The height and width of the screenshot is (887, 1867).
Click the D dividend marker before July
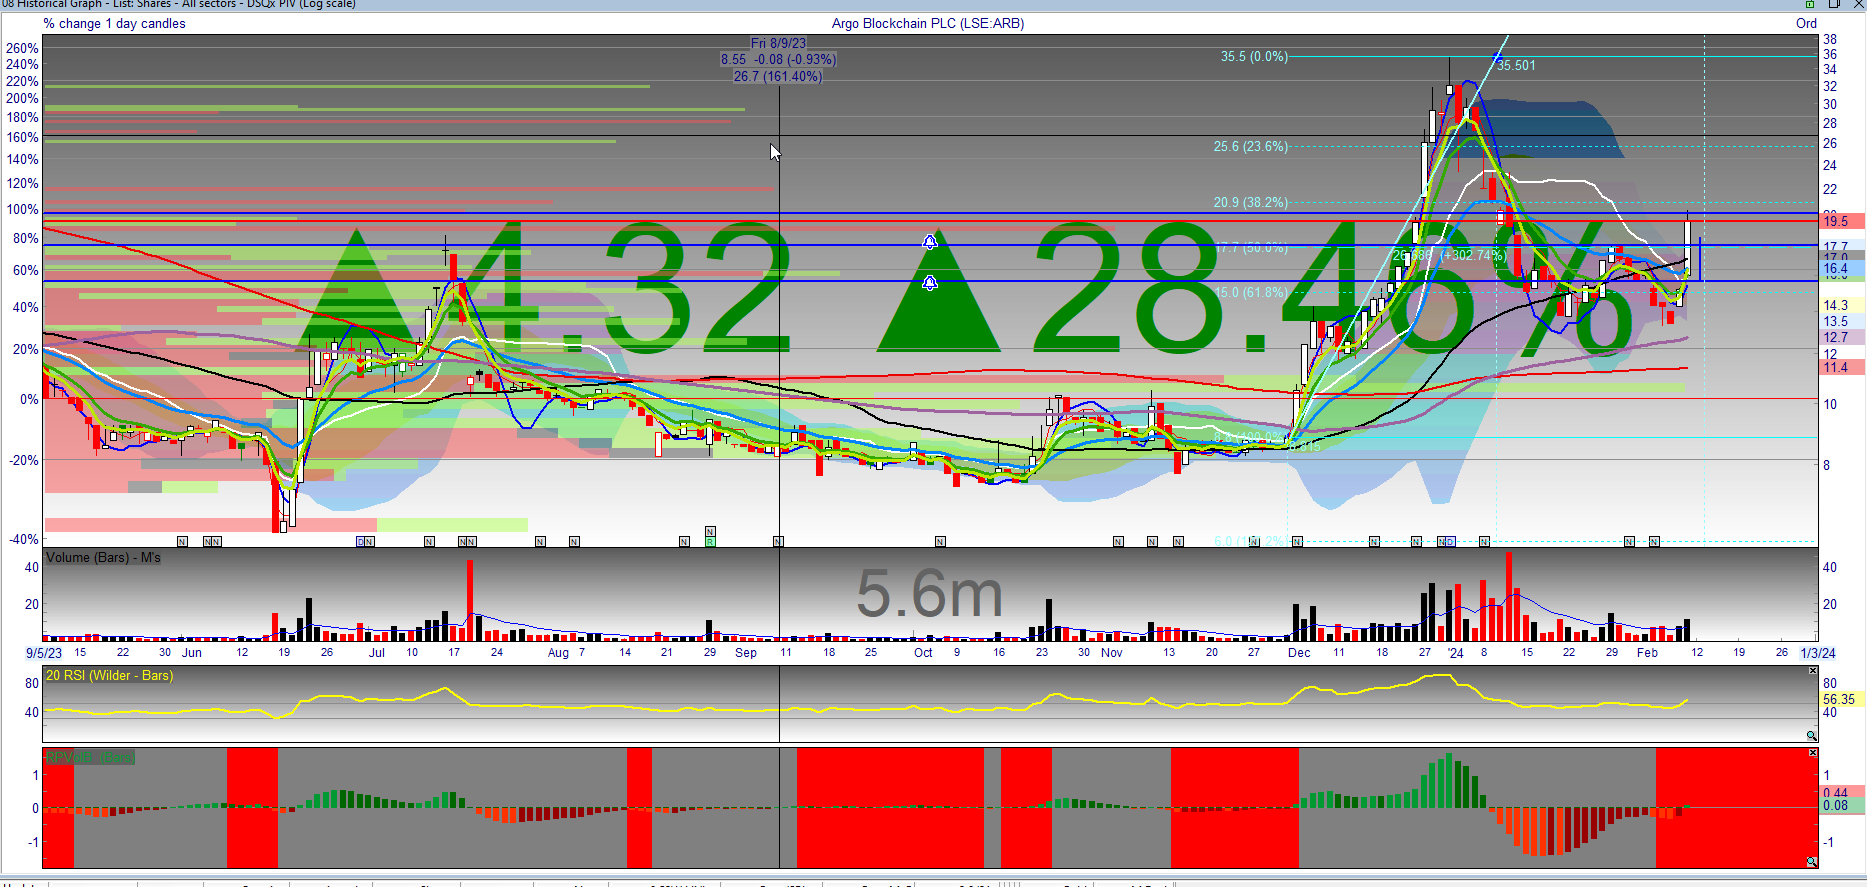361,542
